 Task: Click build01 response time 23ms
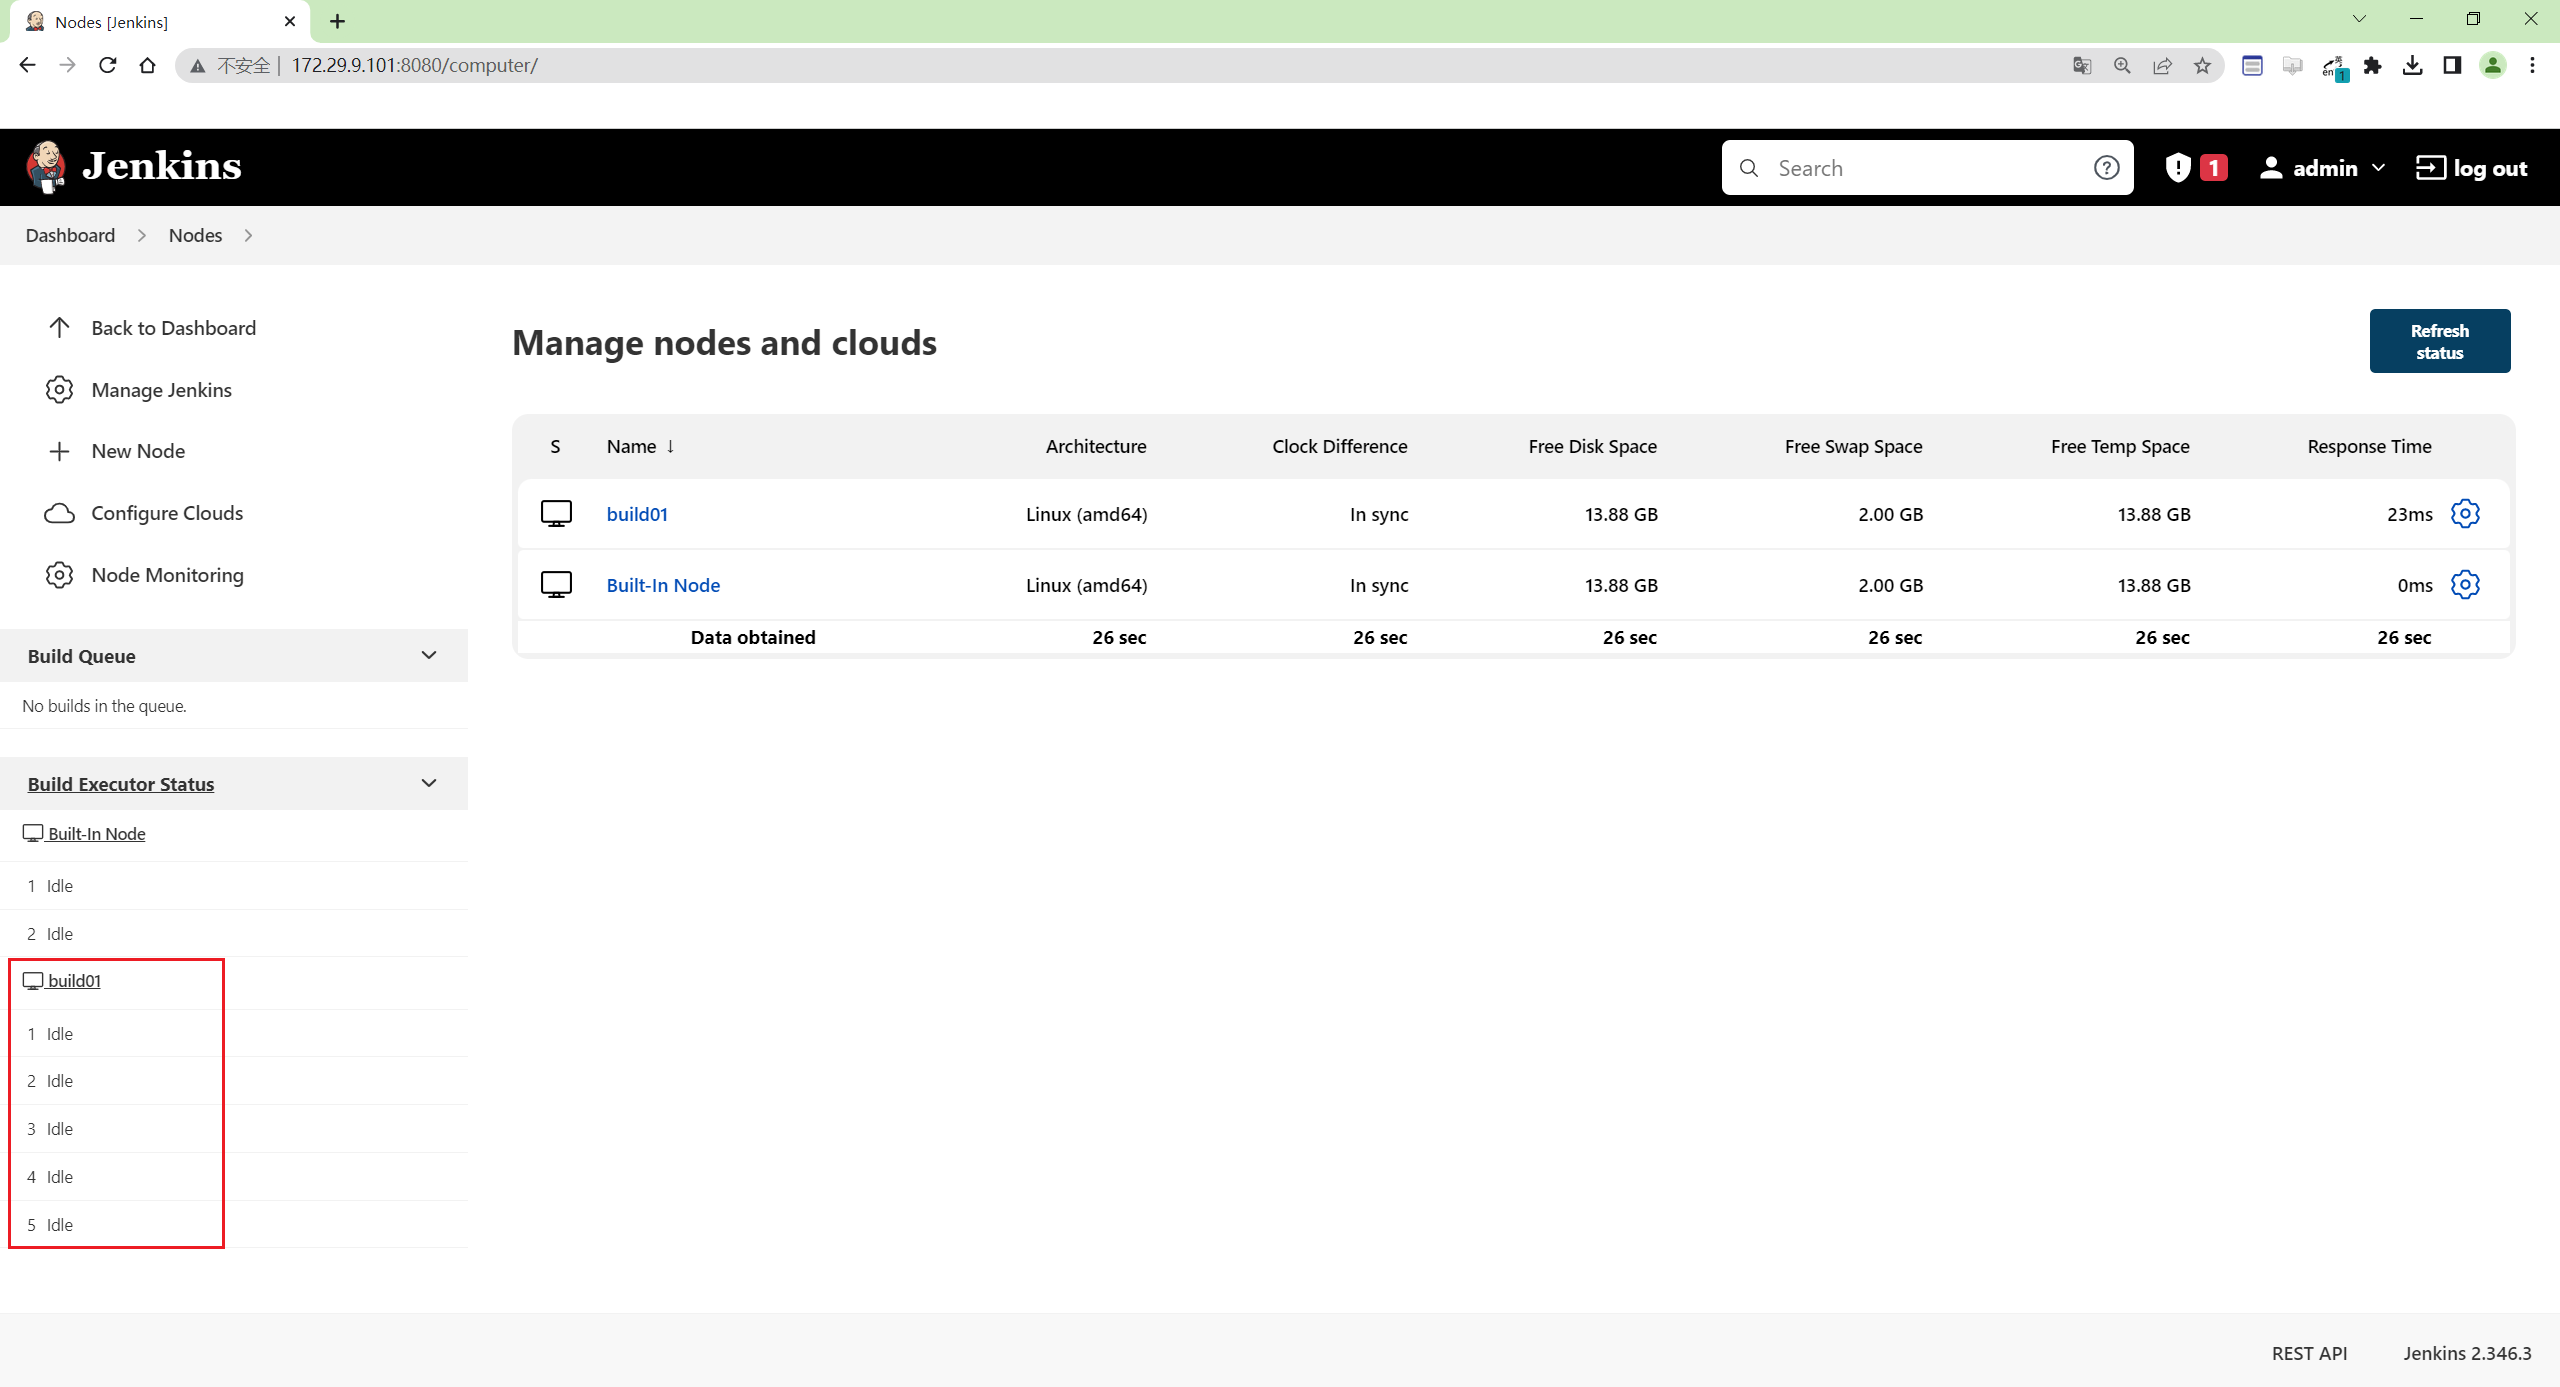(x=2409, y=514)
